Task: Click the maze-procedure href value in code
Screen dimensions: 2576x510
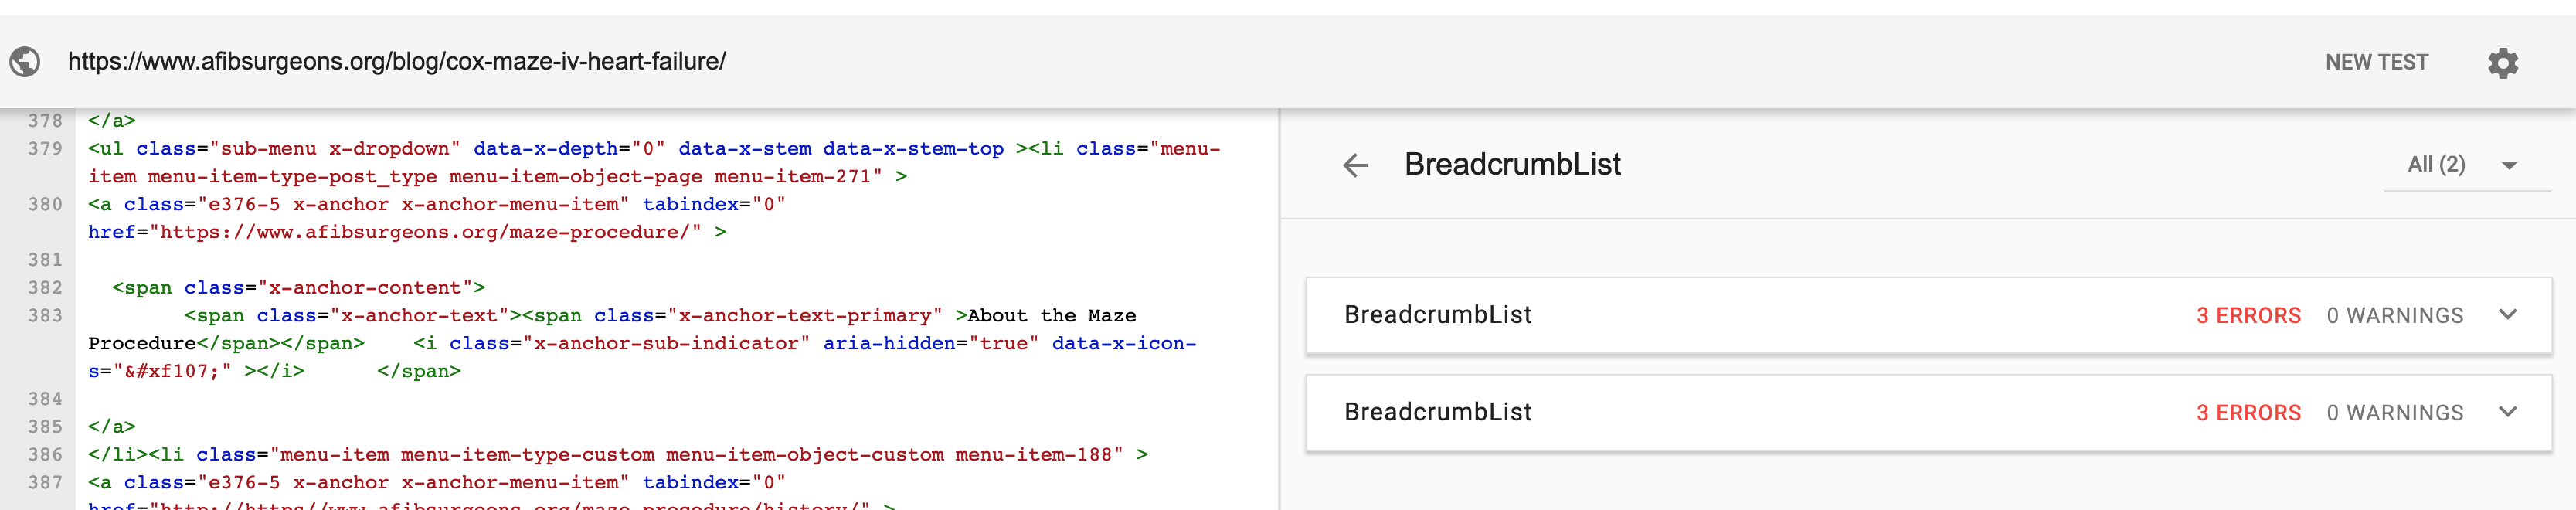Action: pyautogui.click(x=425, y=232)
